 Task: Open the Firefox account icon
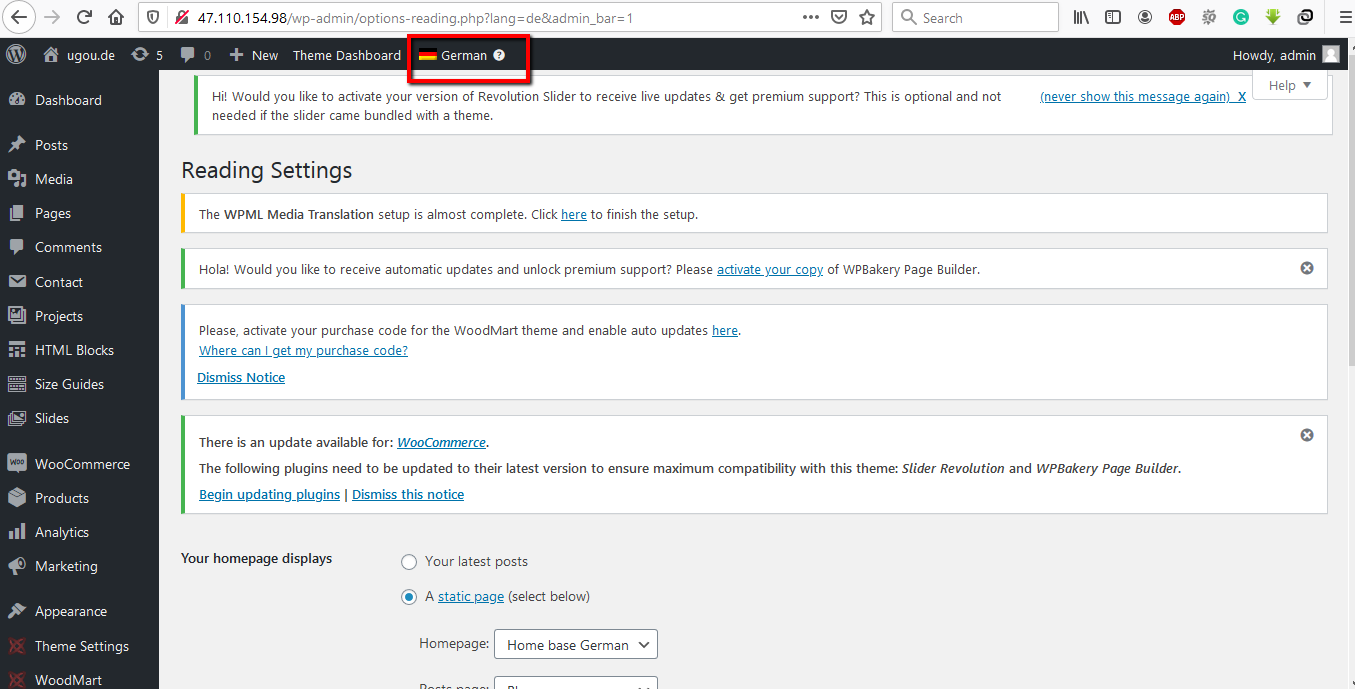click(1145, 17)
